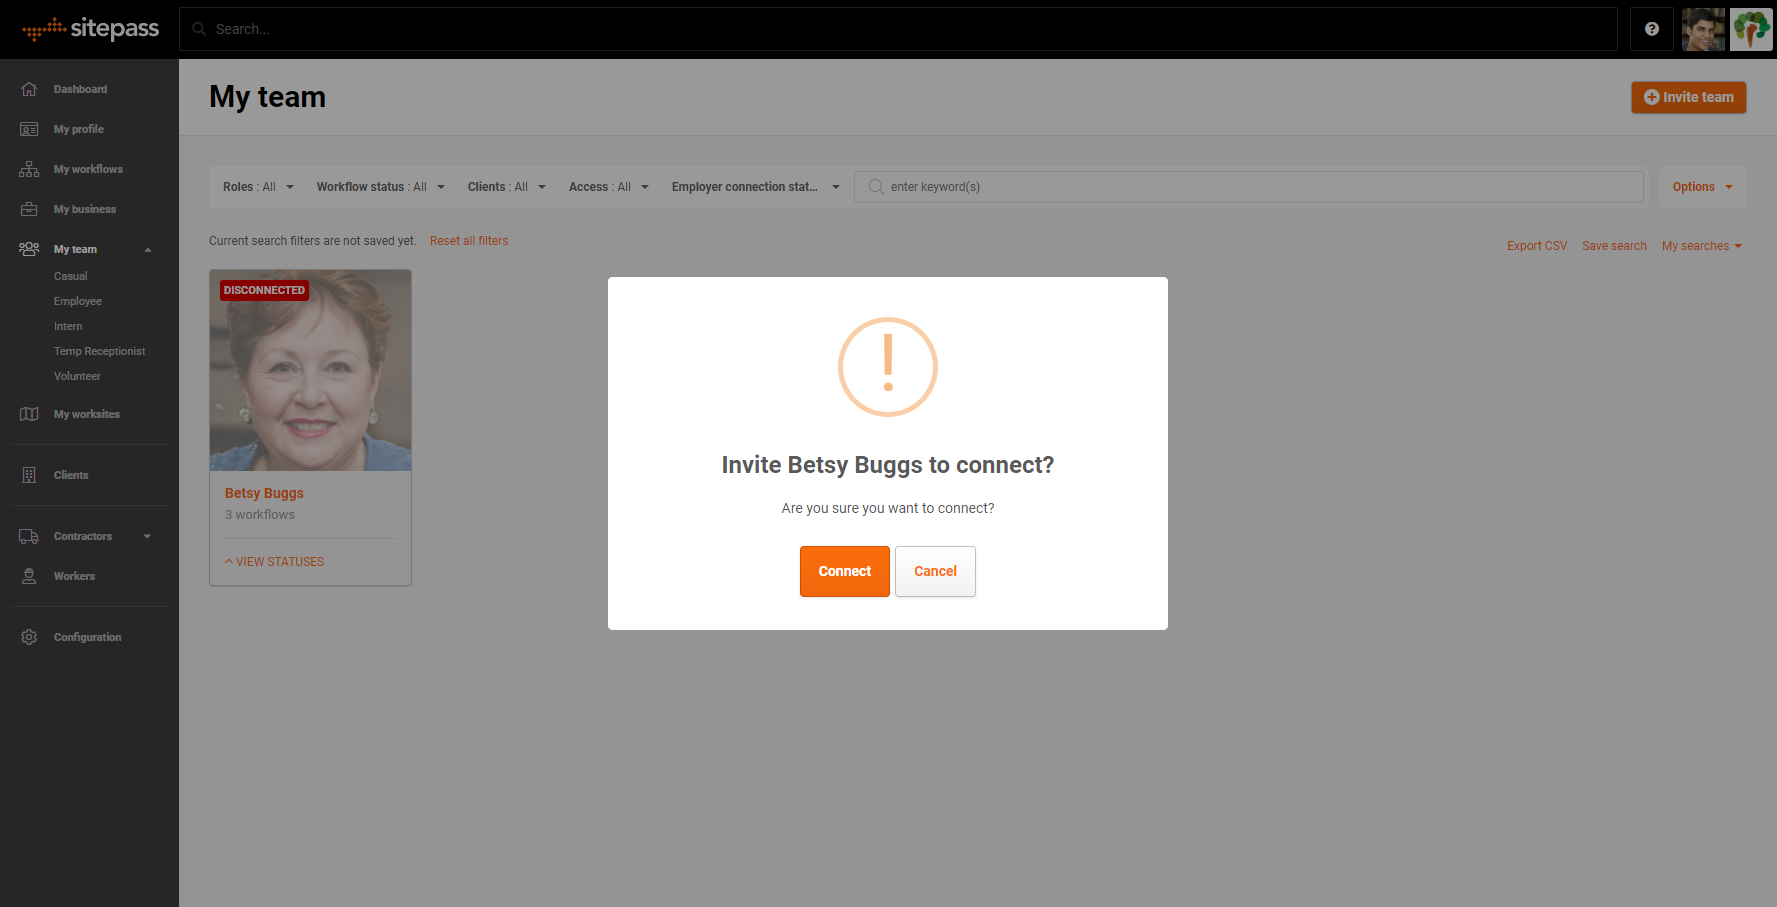Cancel the connect invitation dialog
This screenshot has width=1777, height=907.
[x=935, y=571]
